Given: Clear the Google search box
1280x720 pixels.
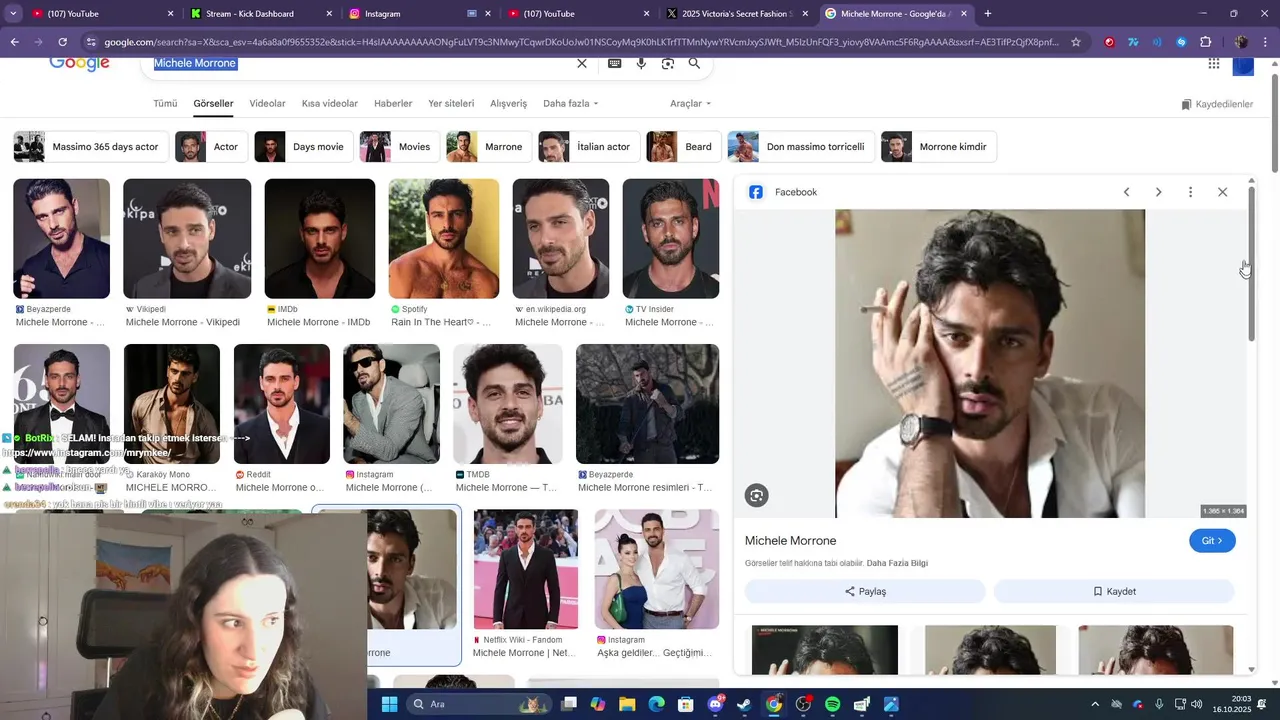Looking at the screenshot, I should pyautogui.click(x=582, y=63).
